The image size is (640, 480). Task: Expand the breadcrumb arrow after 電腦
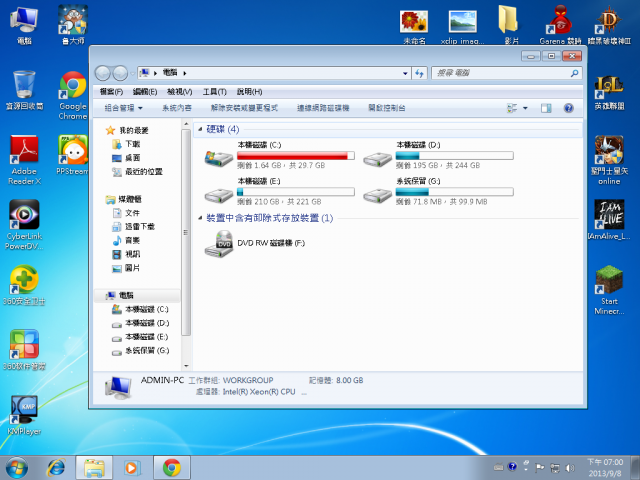185,73
